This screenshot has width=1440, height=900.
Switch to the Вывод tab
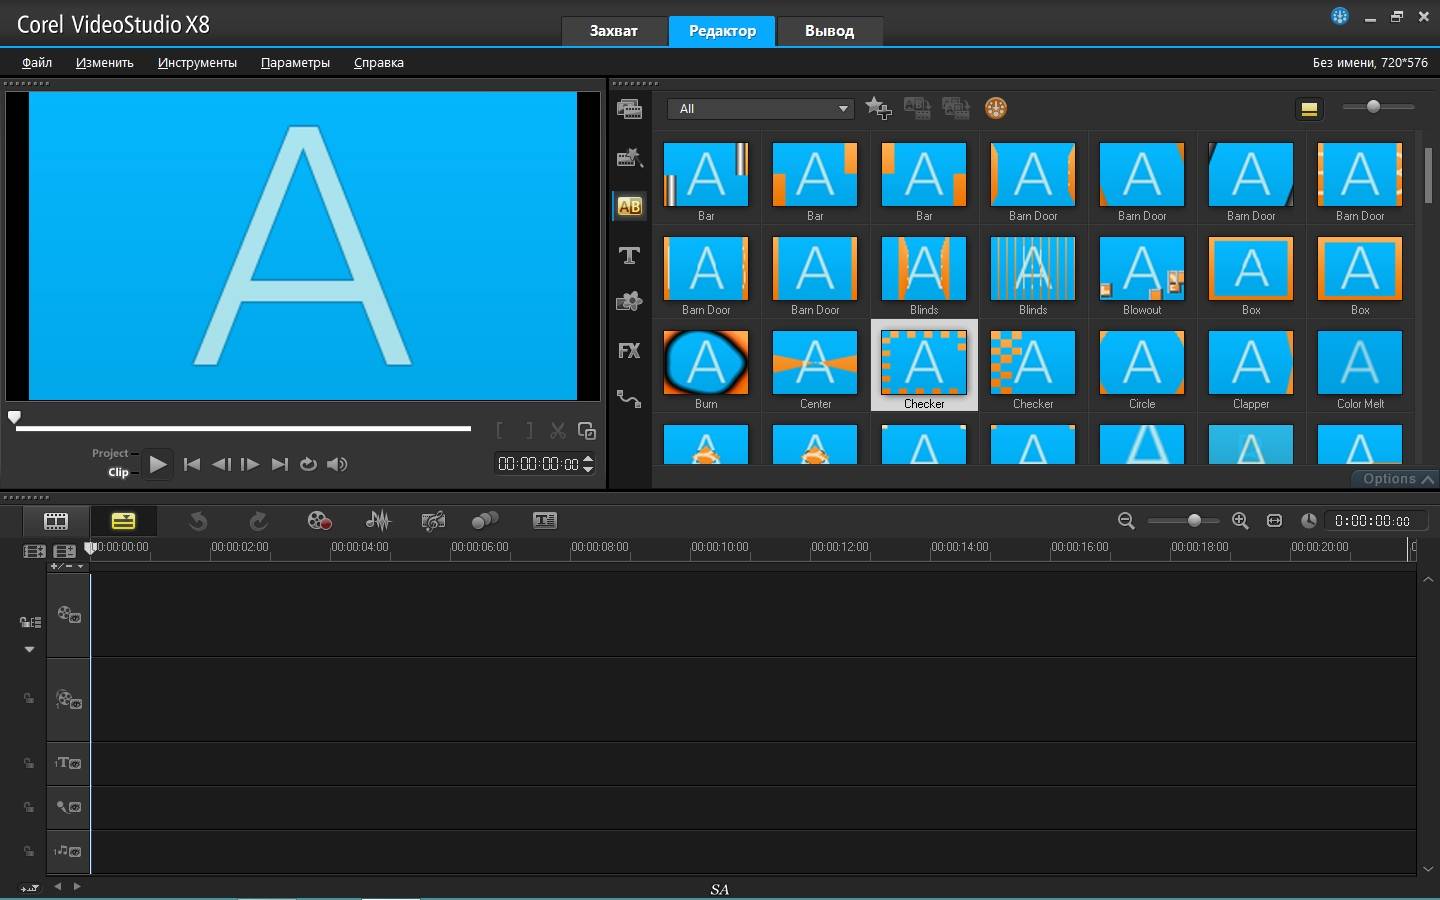pyautogui.click(x=830, y=31)
